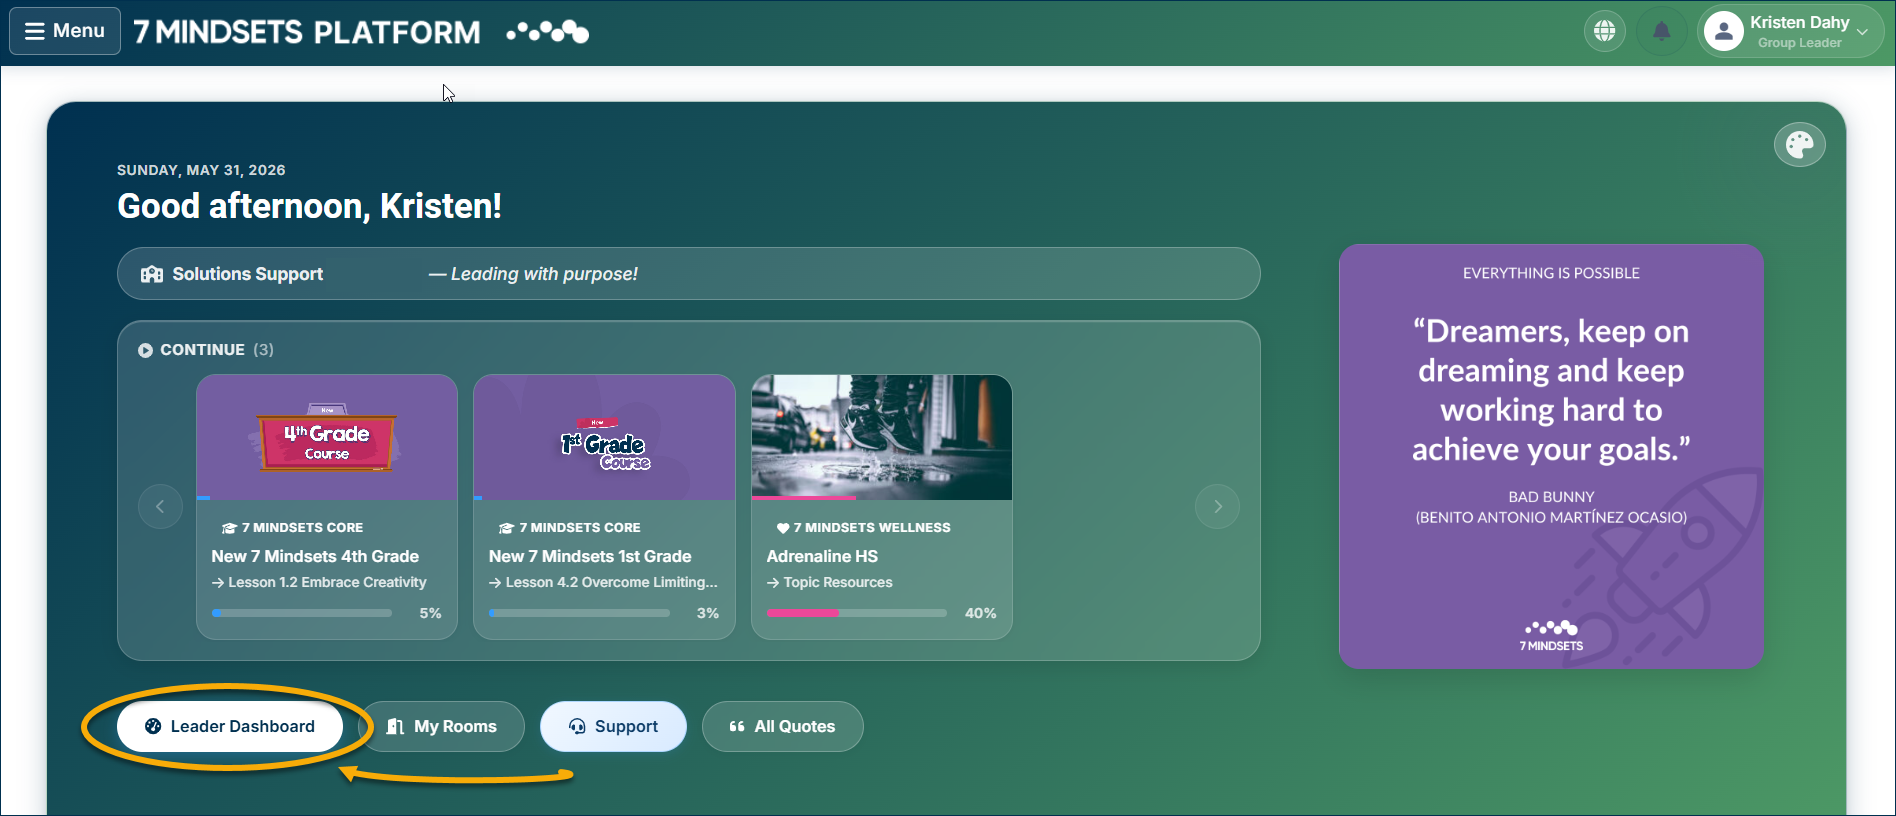Open the Everything Is Possible quote card
1896x816 pixels.
point(1551,457)
